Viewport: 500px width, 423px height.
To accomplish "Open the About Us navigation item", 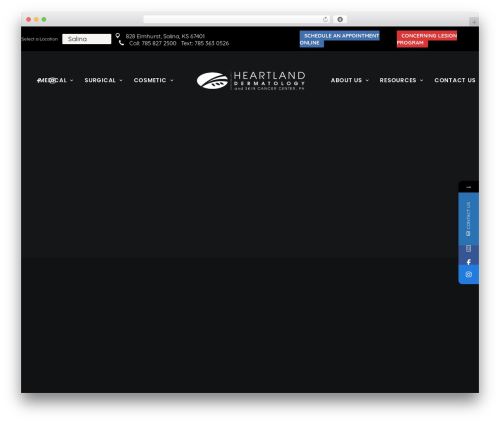I will coord(346,80).
